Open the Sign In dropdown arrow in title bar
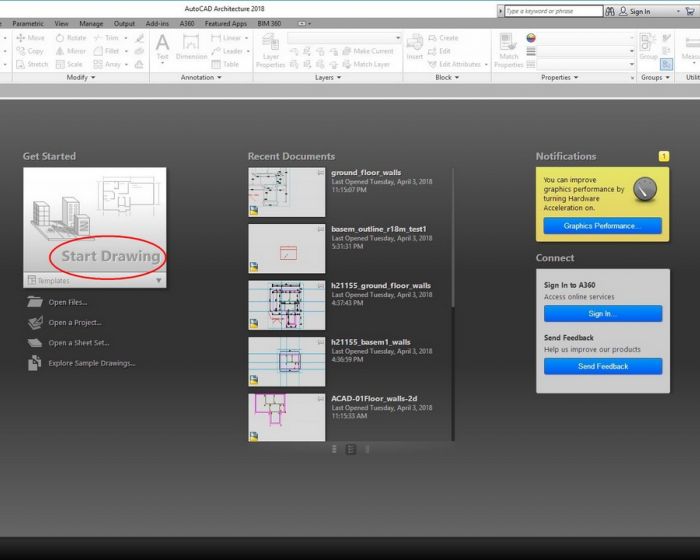The height and width of the screenshot is (560, 700). click(x=679, y=11)
